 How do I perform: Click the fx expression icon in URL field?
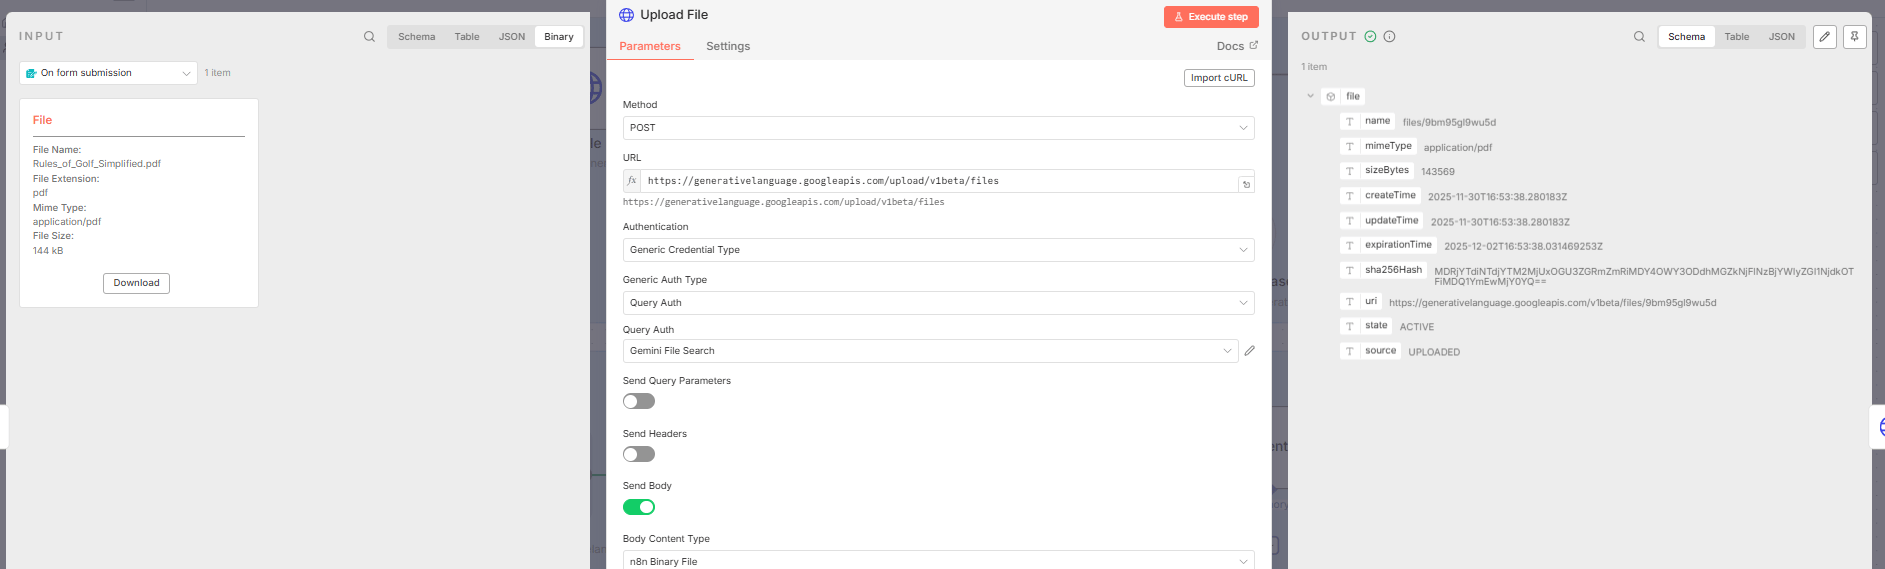tap(632, 181)
